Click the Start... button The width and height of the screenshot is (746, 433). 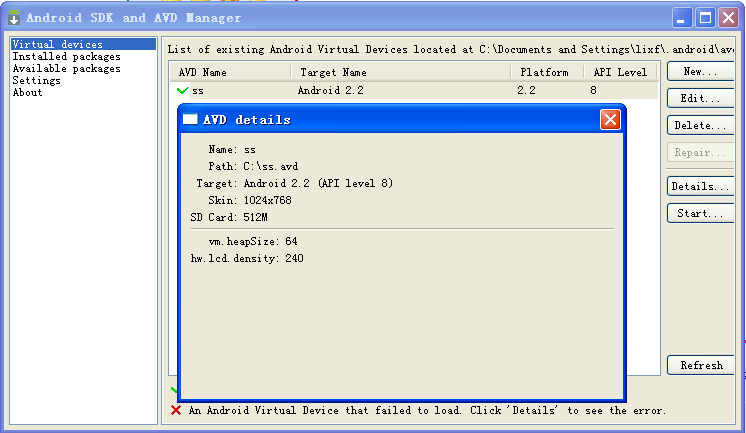point(700,214)
